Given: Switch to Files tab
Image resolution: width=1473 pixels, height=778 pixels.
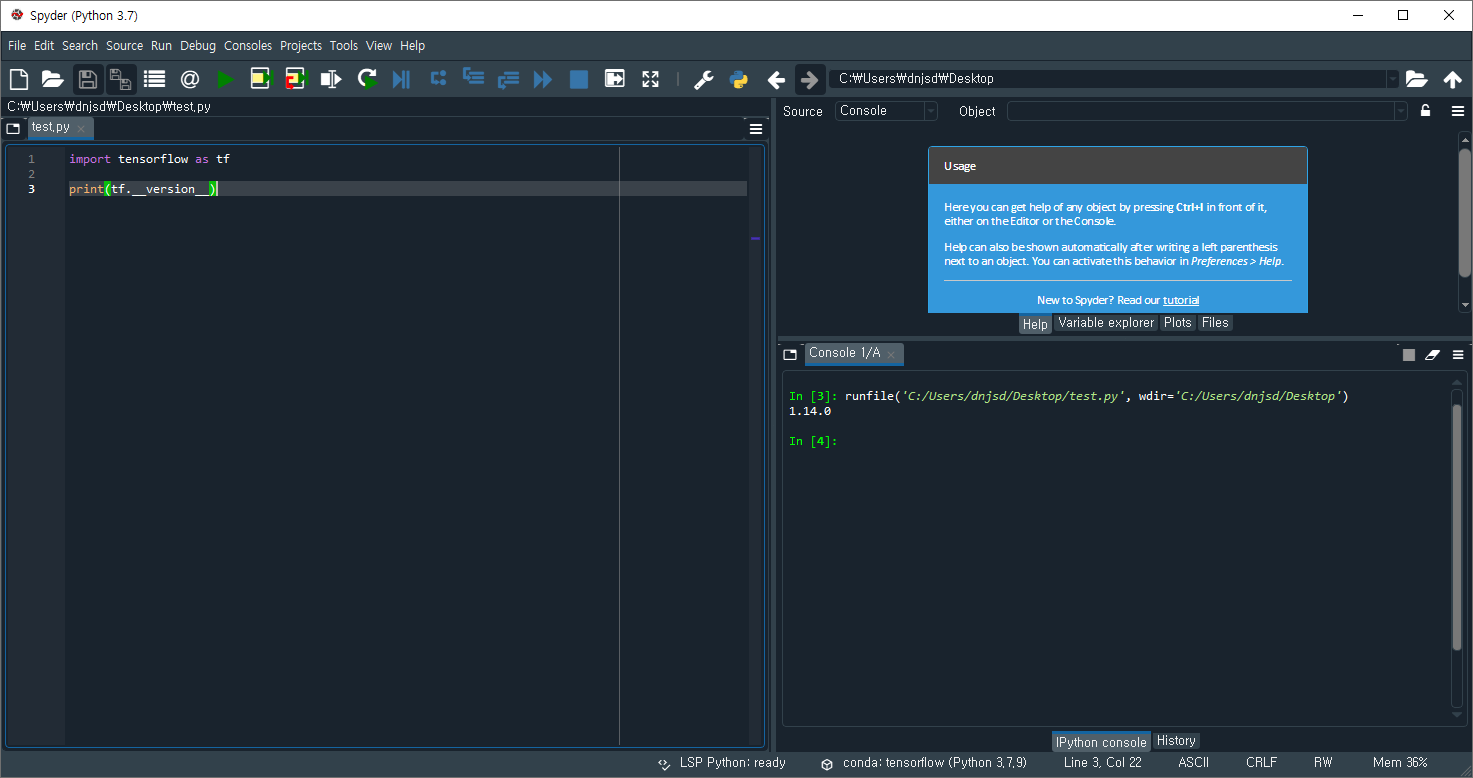Looking at the screenshot, I should click(1215, 322).
